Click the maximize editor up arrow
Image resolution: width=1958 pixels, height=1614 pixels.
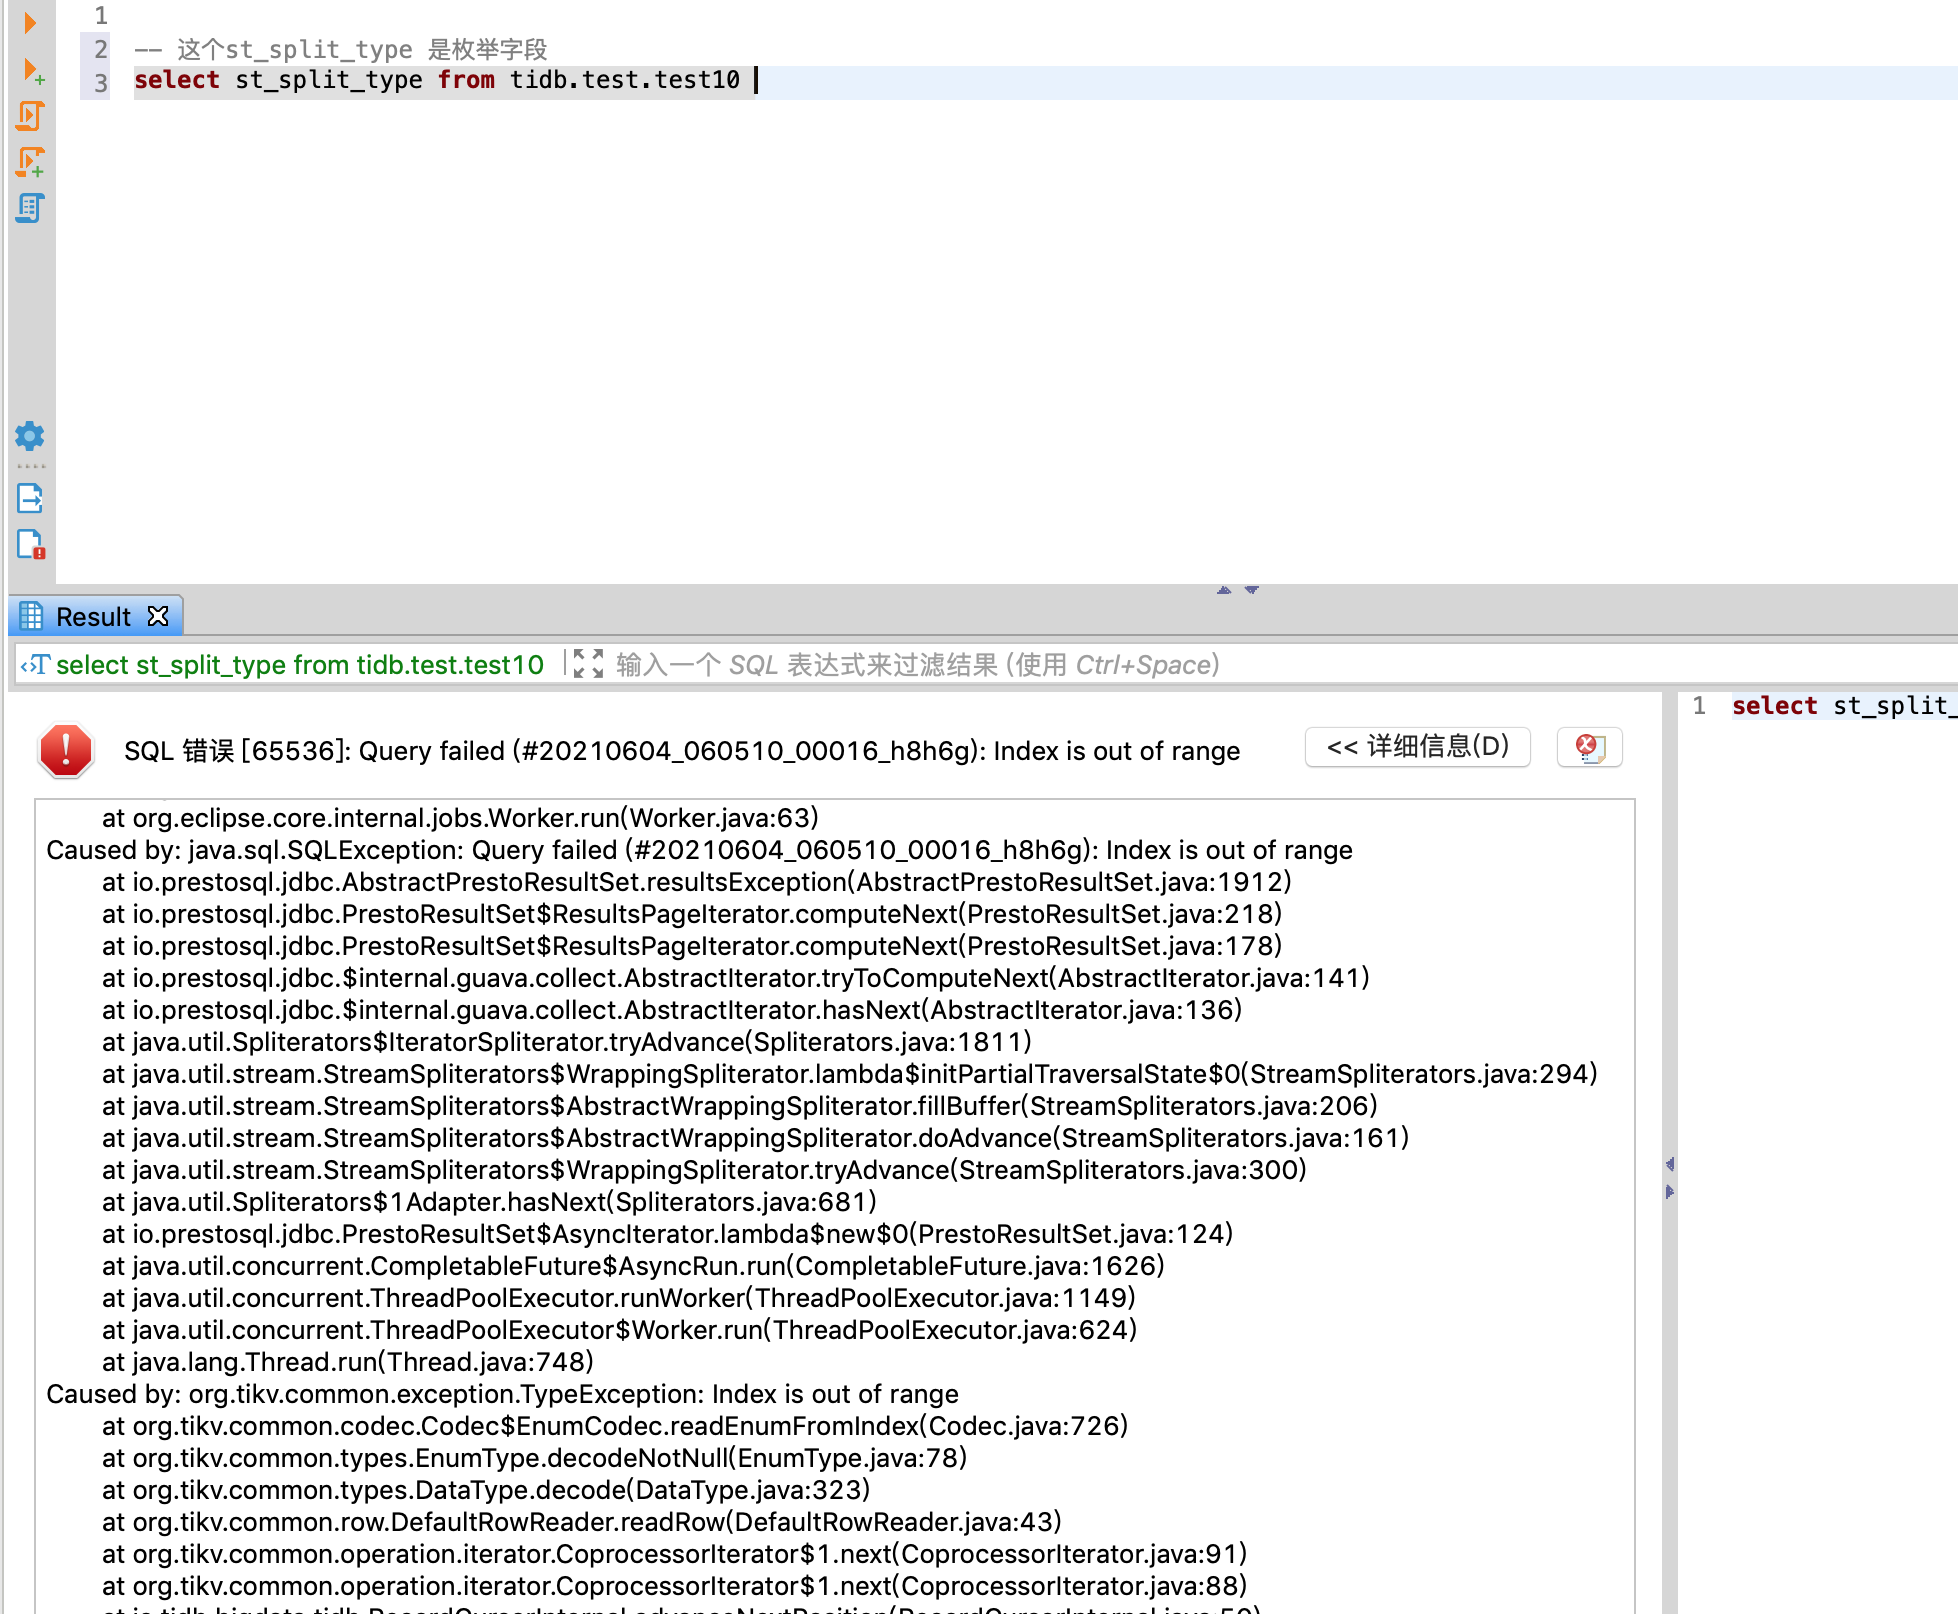pyautogui.click(x=1224, y=590)
